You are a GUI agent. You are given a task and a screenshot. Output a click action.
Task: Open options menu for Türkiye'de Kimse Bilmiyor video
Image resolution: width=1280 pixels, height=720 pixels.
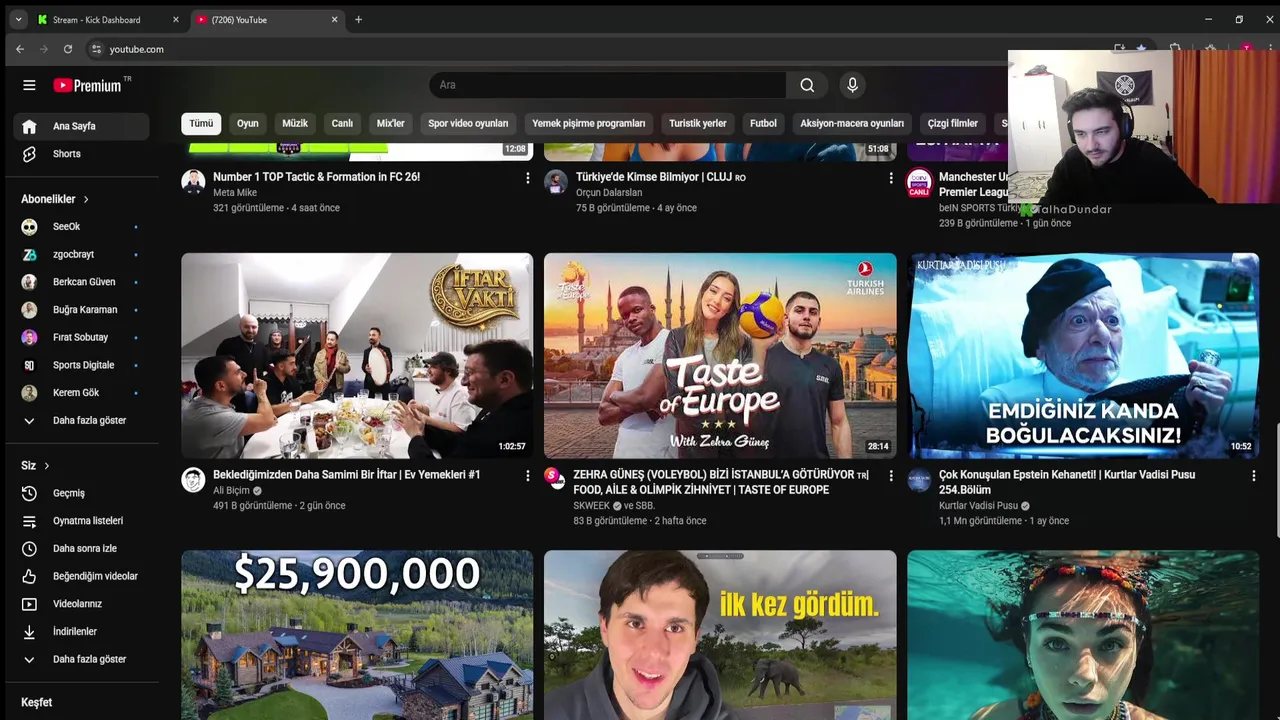coord(891,178)
